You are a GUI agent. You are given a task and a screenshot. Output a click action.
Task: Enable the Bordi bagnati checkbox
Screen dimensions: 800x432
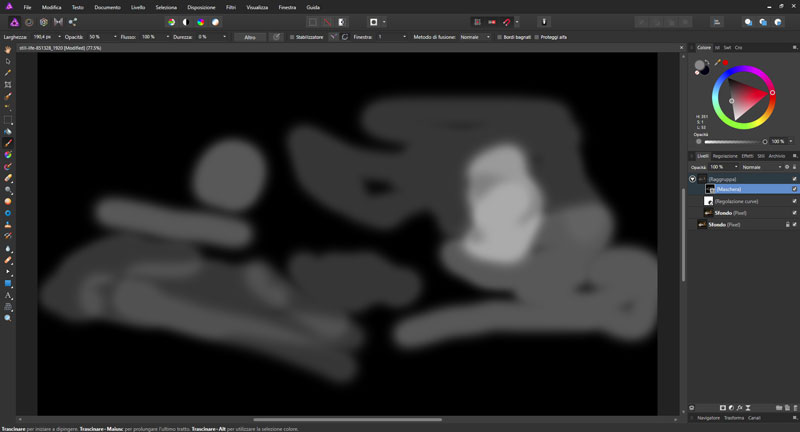(x=499, y=37)
